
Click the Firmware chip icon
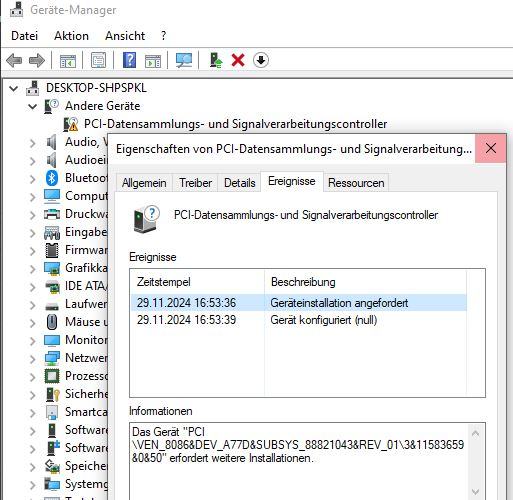coord(52,250)
